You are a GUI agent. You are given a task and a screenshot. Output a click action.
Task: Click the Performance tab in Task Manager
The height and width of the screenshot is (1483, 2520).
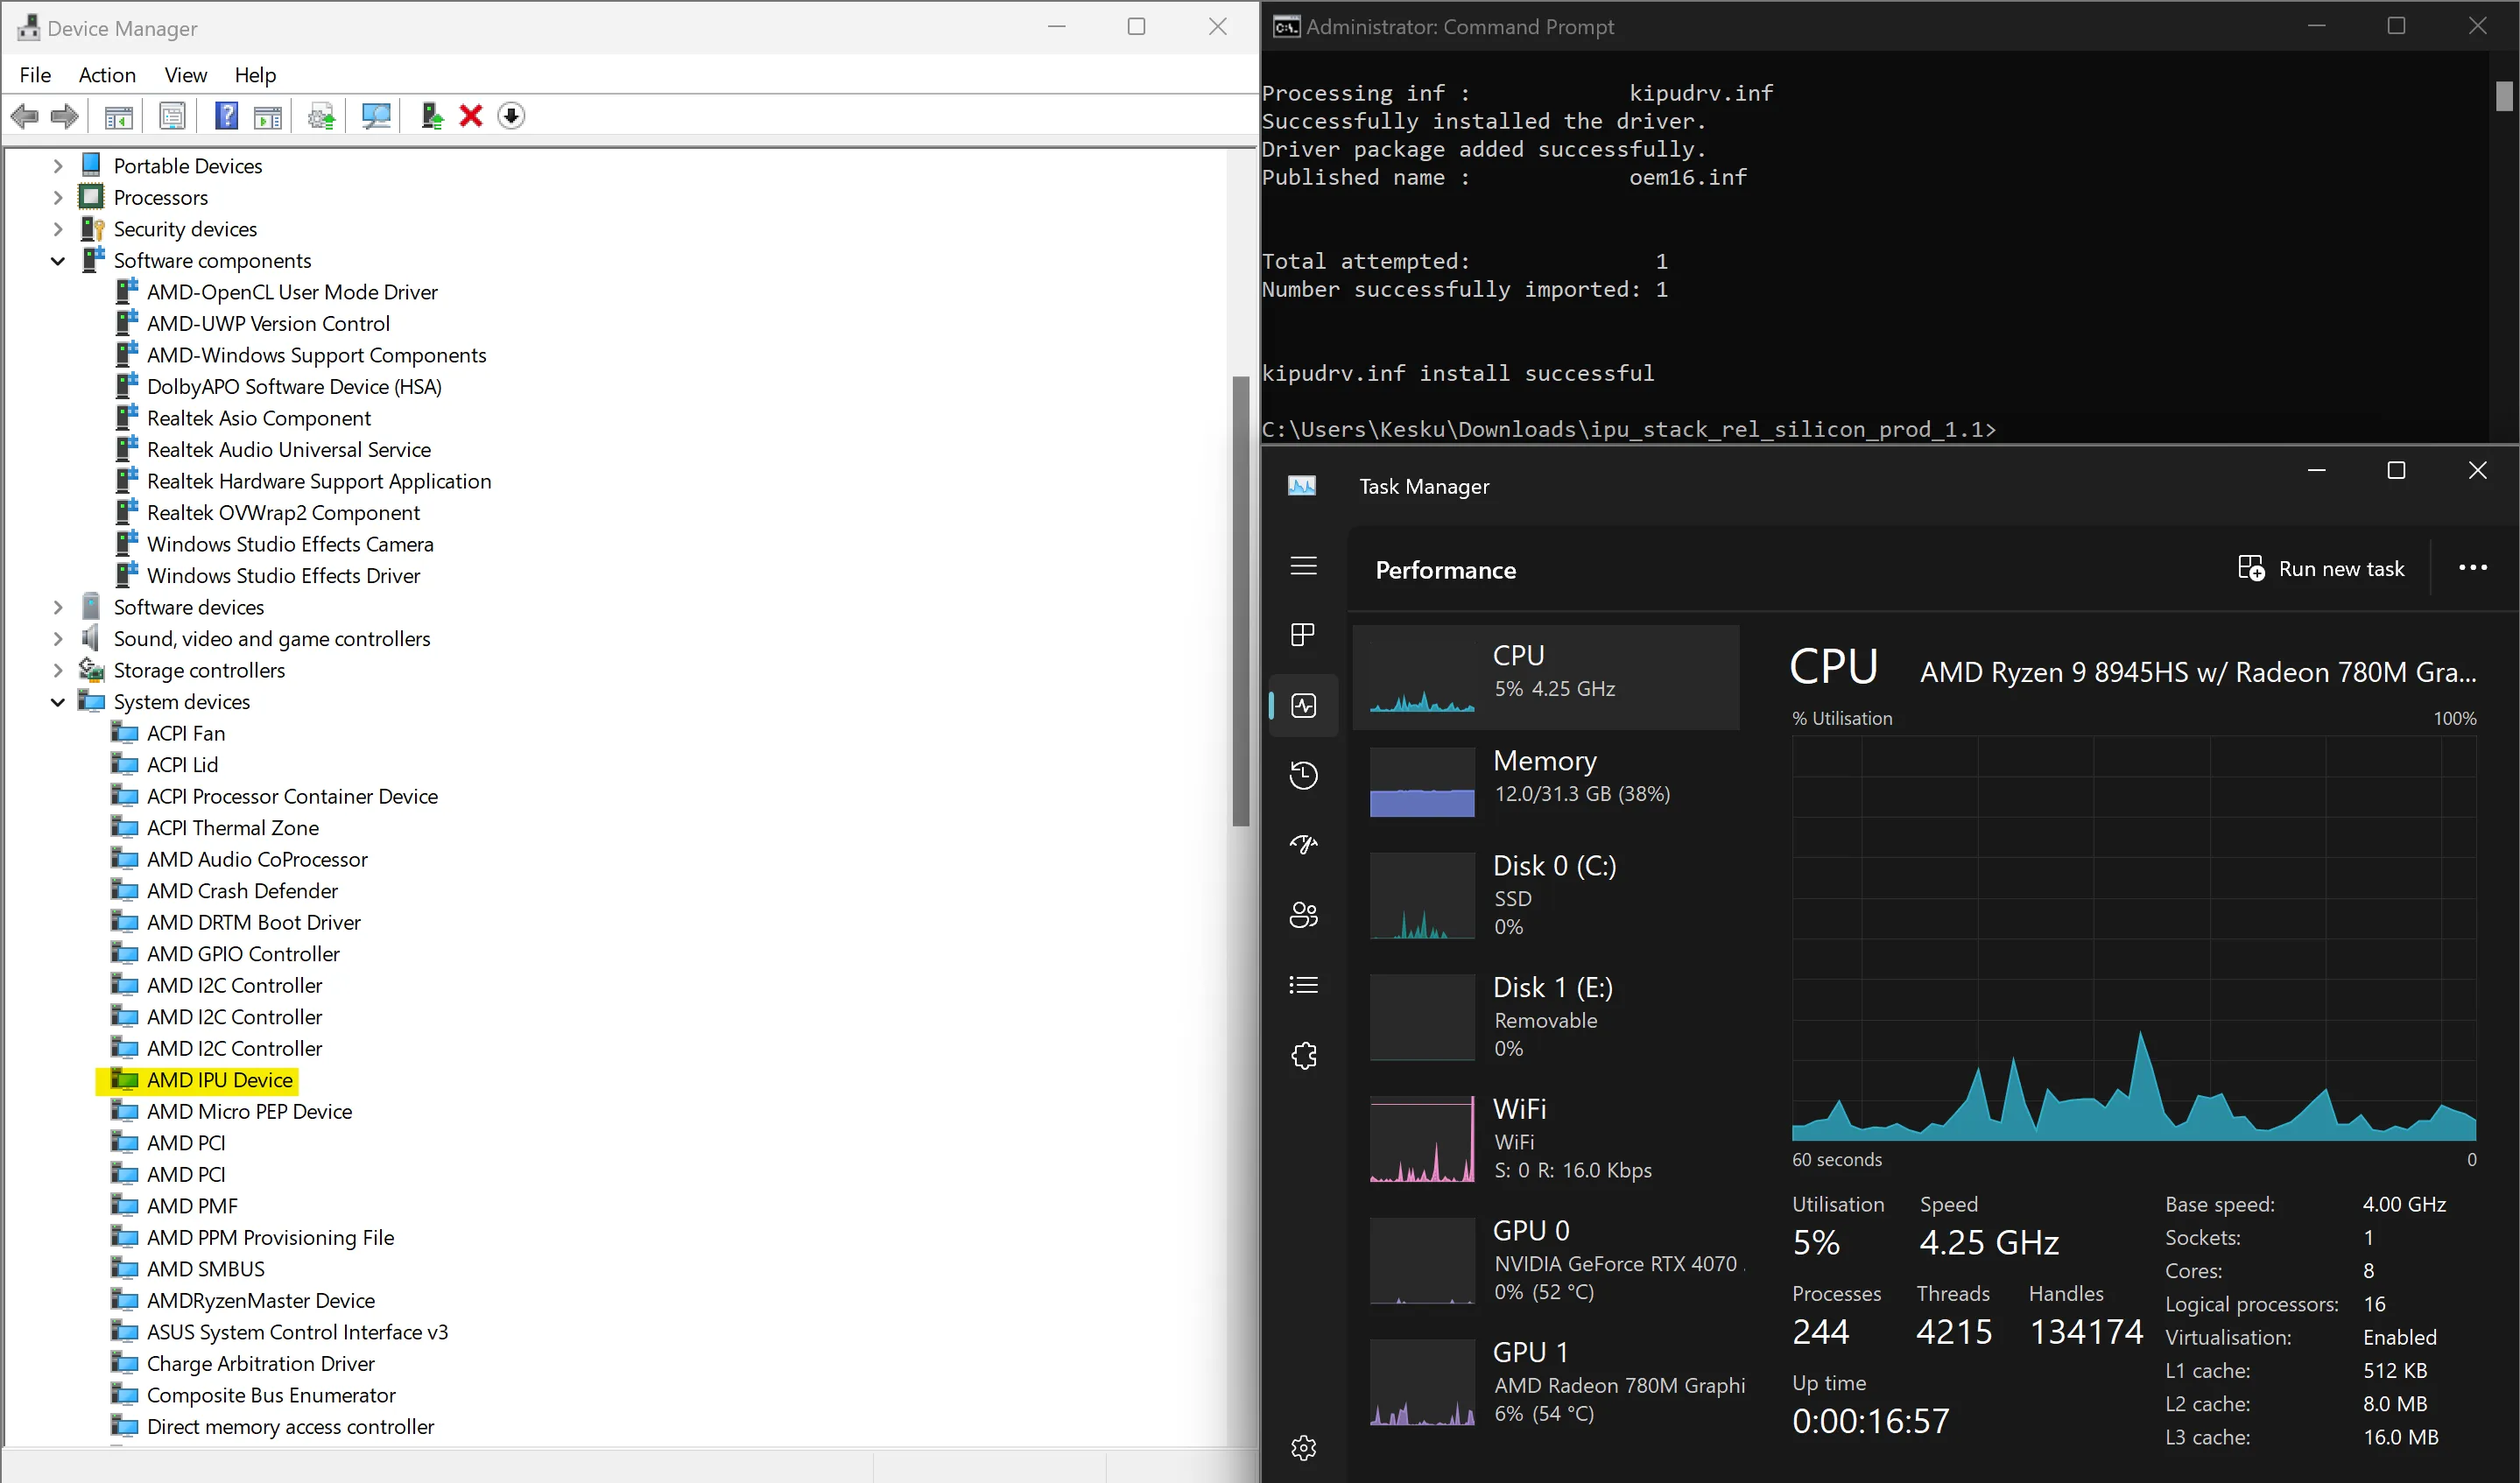[x=1303, y=705]
